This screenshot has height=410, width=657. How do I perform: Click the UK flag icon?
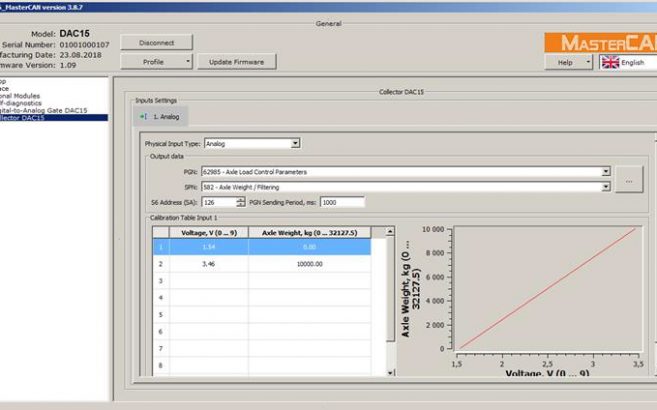(x=610, y=62)
